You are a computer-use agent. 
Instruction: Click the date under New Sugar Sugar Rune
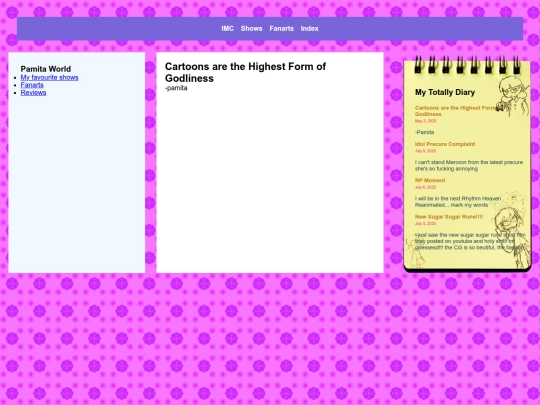point(425,224)
